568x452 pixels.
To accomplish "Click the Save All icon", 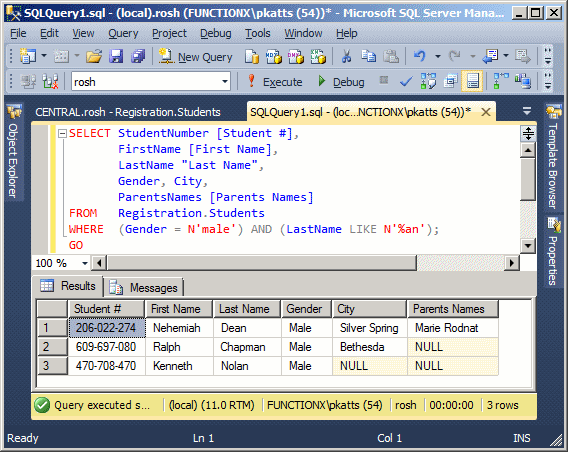I will pyautogui.click(x=138, y=56).
